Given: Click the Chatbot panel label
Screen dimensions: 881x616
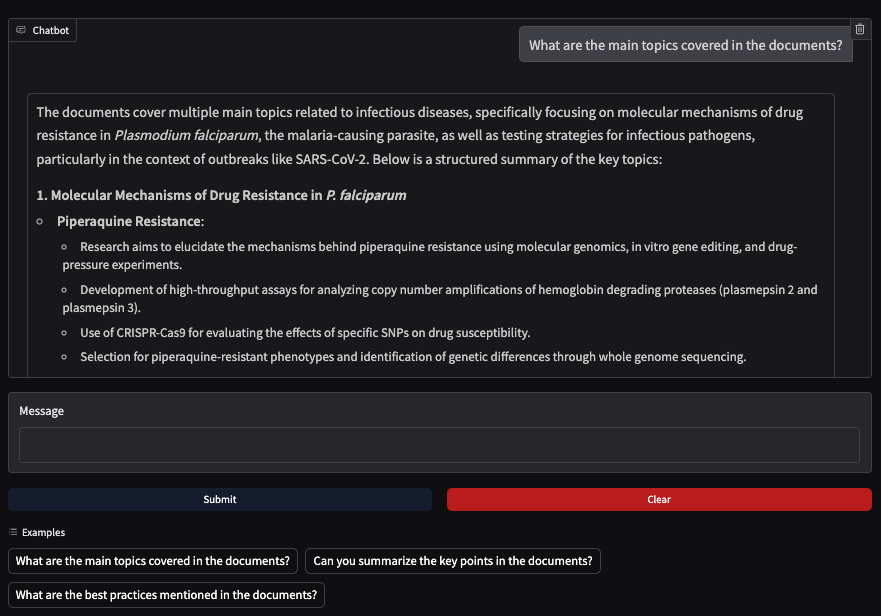Looking at the screenshot, I should (50, 31).
